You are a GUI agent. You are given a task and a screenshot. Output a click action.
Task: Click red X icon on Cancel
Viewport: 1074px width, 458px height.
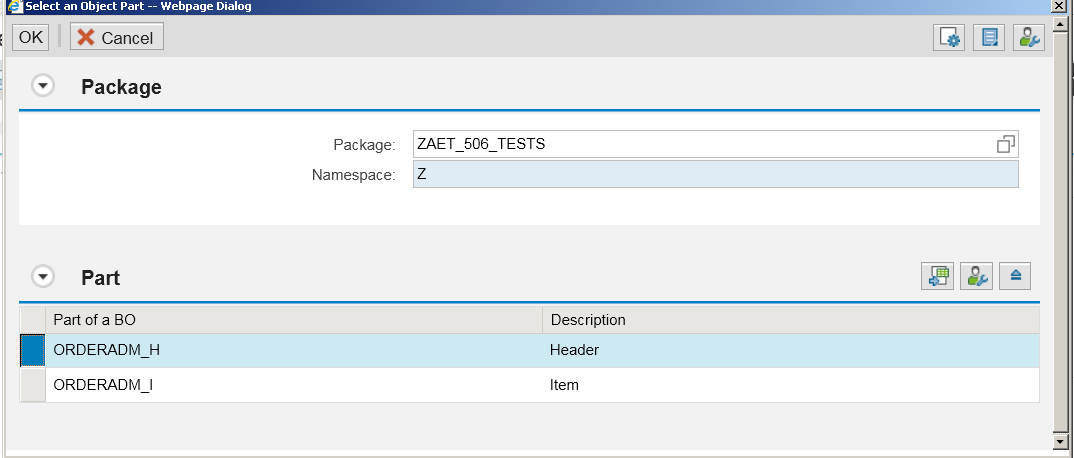click(x=86, y=37)
